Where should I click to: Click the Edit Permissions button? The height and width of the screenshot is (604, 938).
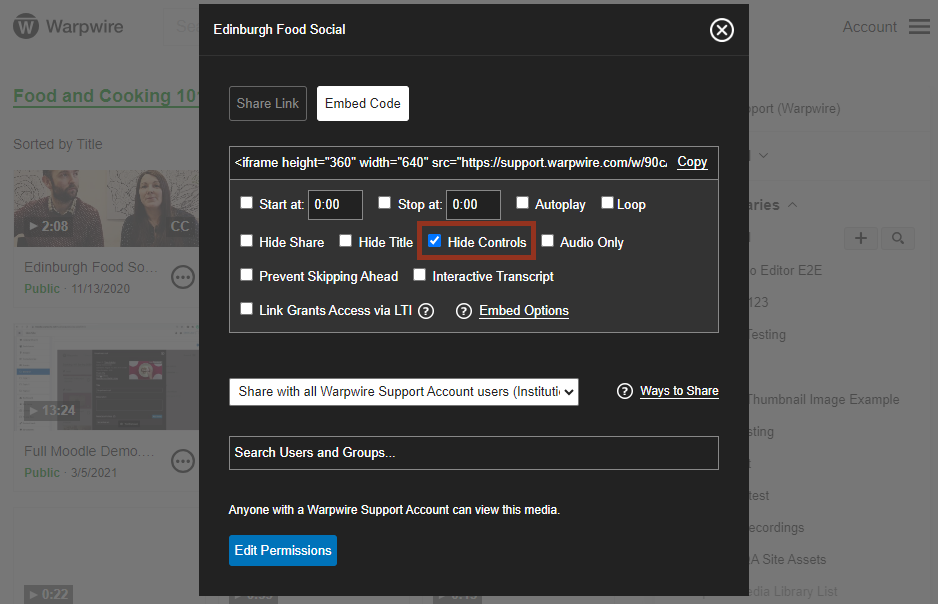283,550
